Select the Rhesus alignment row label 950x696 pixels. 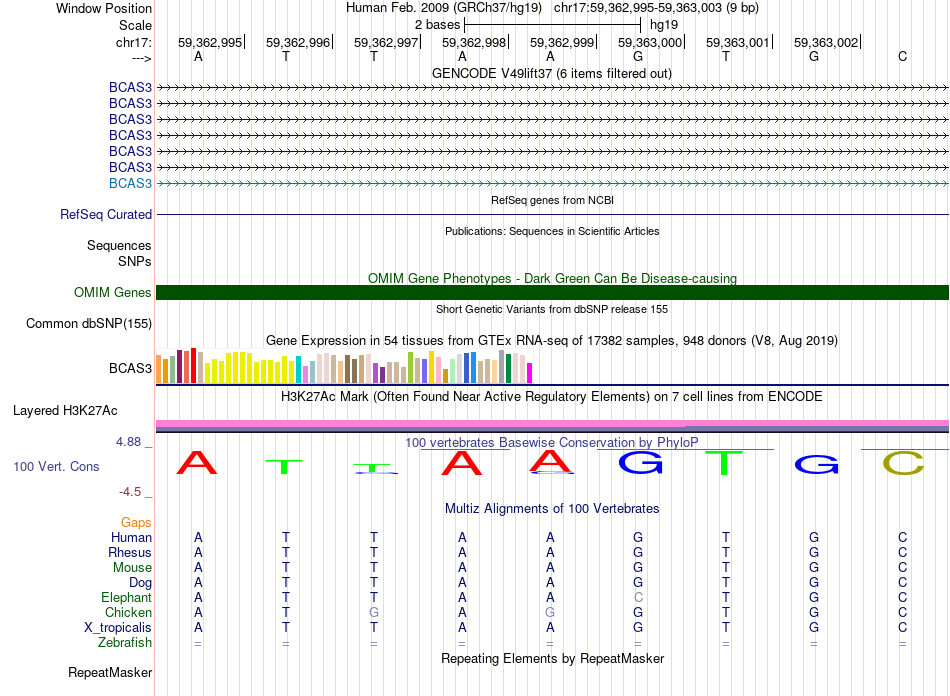(x=130, y=552)
